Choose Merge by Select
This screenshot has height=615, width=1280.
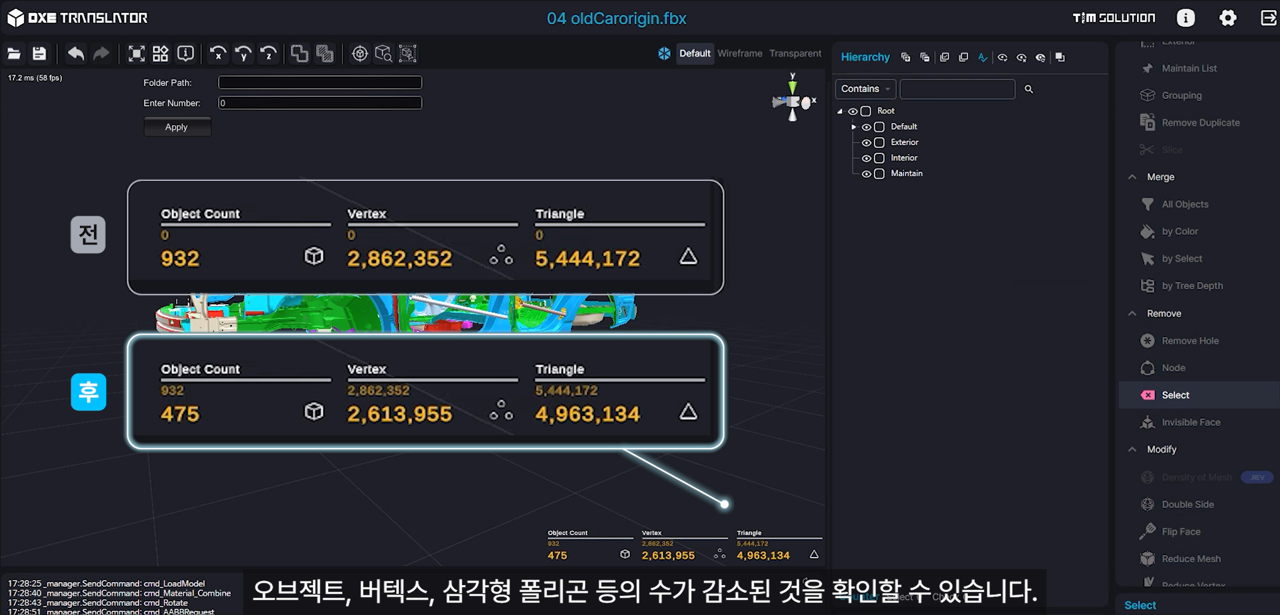(1182, 258)
